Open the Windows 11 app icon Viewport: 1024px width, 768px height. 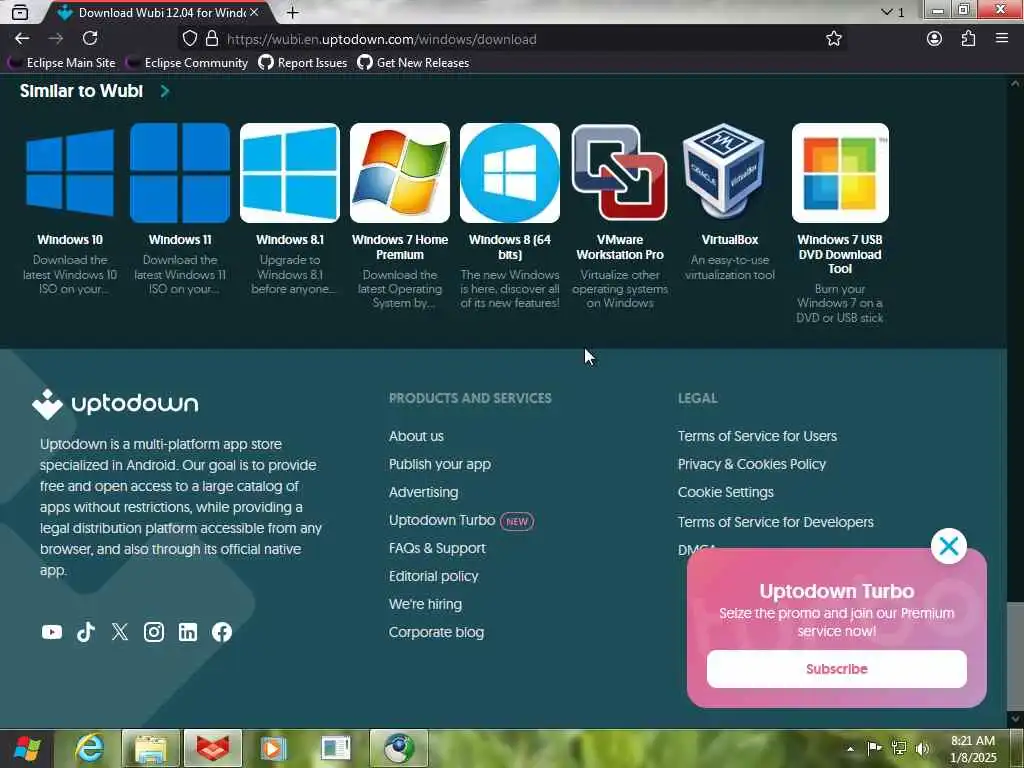coord(180,173)
